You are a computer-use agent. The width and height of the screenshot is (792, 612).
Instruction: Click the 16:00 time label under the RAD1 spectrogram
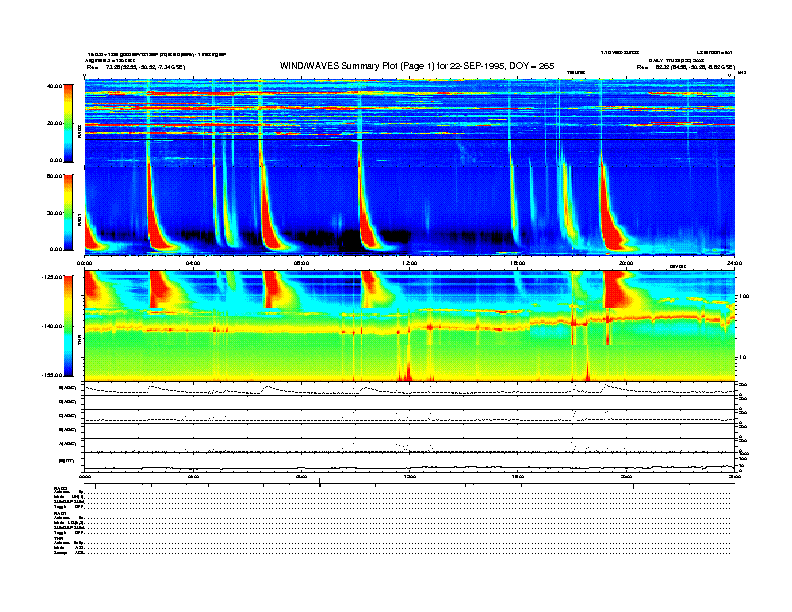point(517,263)
